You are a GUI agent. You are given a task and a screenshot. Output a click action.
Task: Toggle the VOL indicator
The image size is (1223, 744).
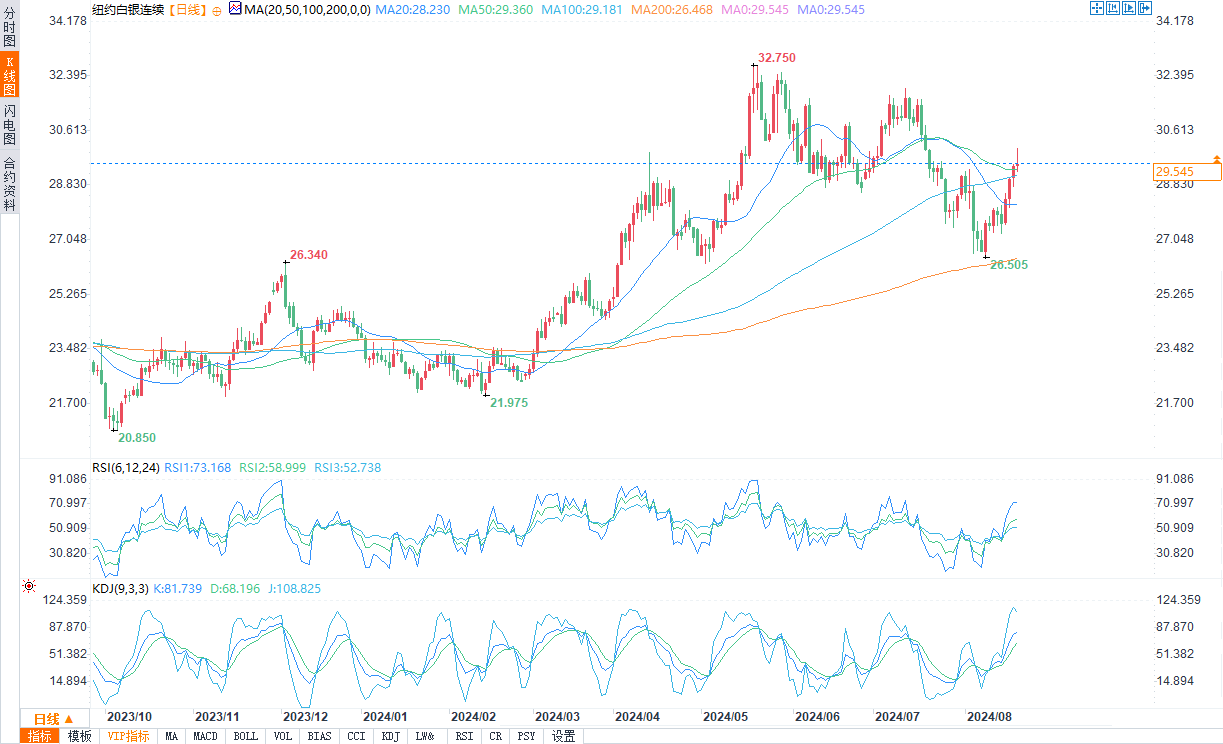point(283,736)
